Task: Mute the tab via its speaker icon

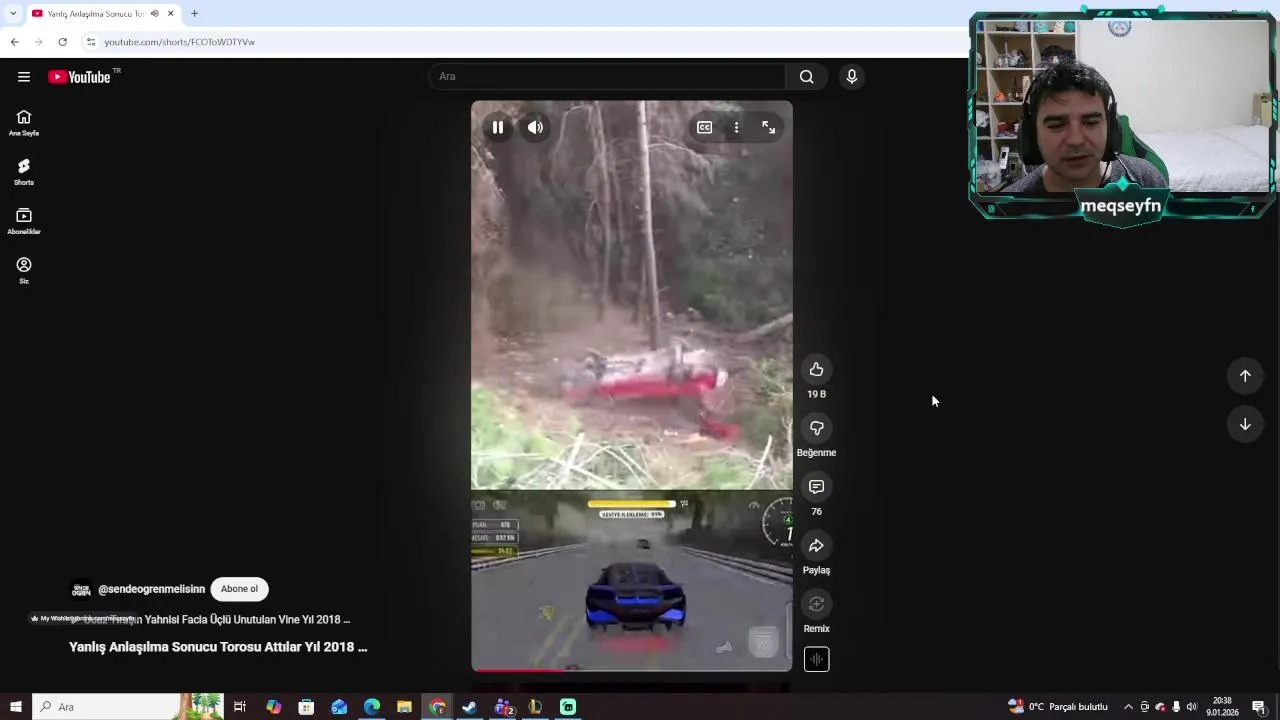Action: 154,14
